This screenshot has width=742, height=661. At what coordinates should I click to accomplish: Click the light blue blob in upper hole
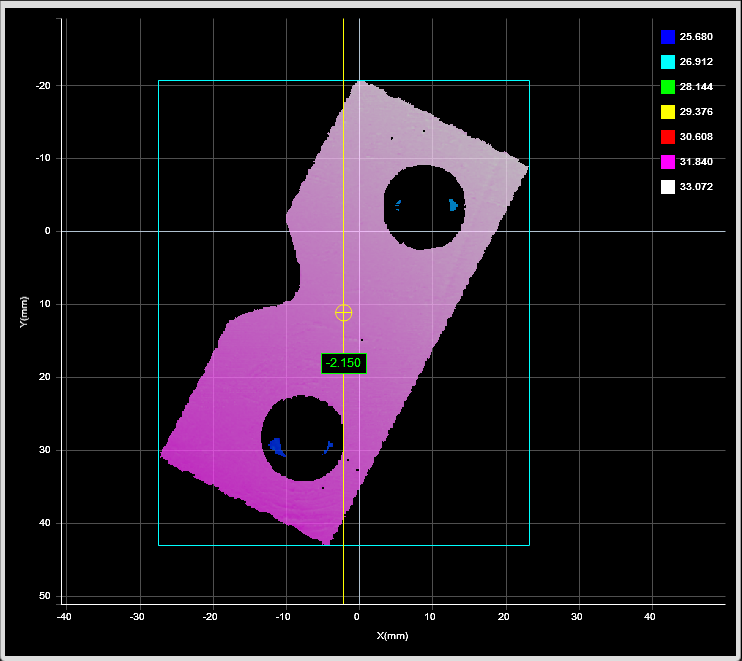[x=453, y=205]
